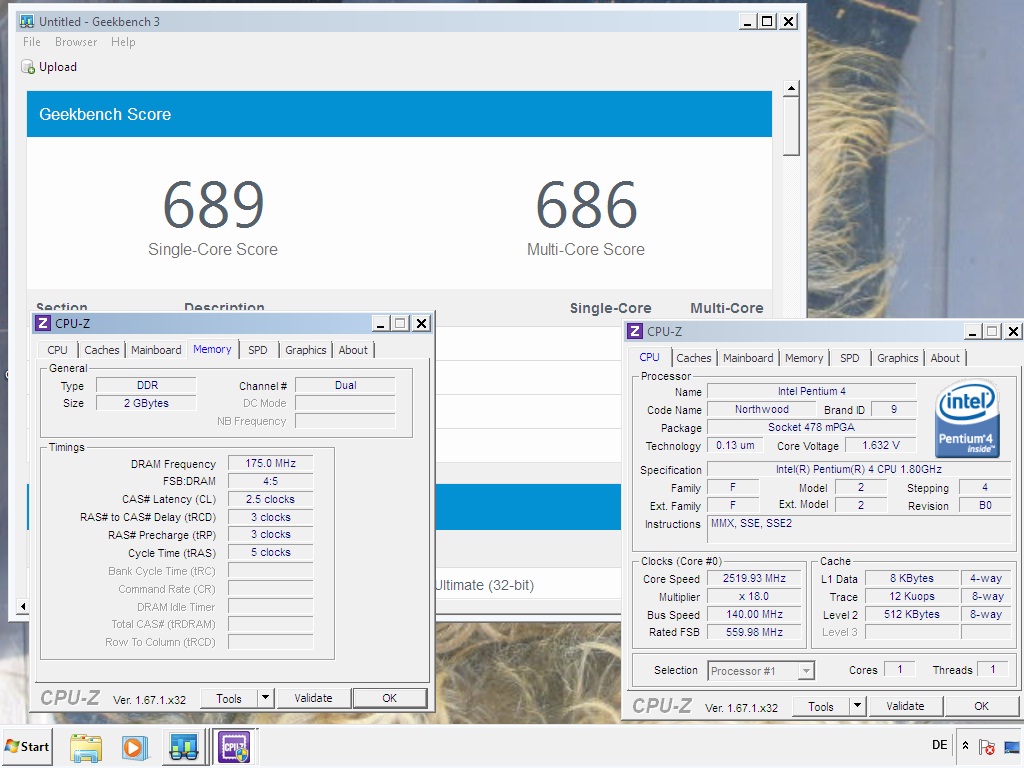Click the network tray icon
Viewport: 1024px width, 768px height.
(x=1012, y=746)
